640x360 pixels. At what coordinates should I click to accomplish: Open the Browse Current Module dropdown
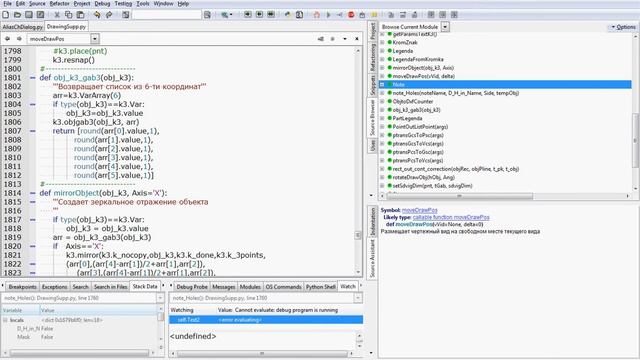pyautogui.click(x=445, y=27)
